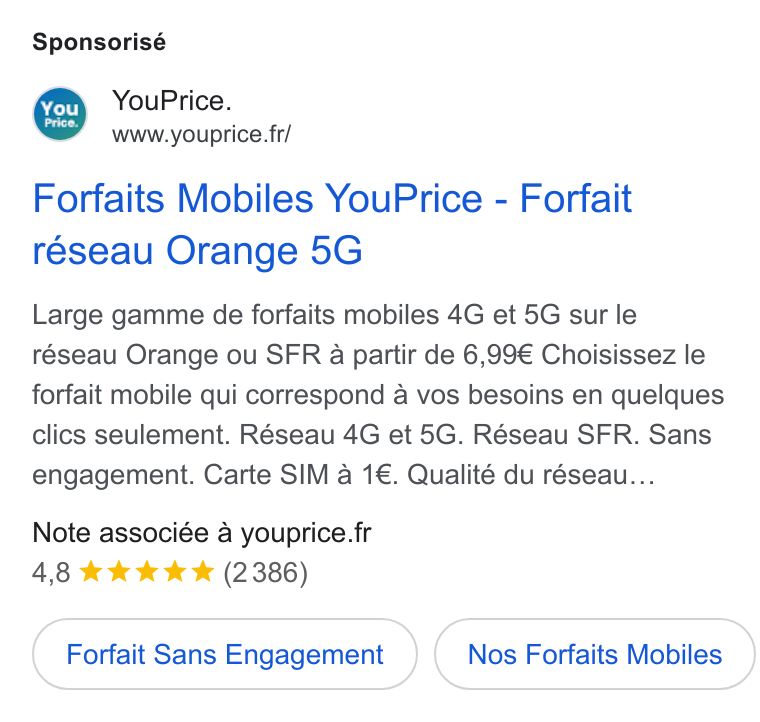Click "Large gamme de forfaits mobiles" text
The image size is (760, 722).
click(x=236, y=315)
